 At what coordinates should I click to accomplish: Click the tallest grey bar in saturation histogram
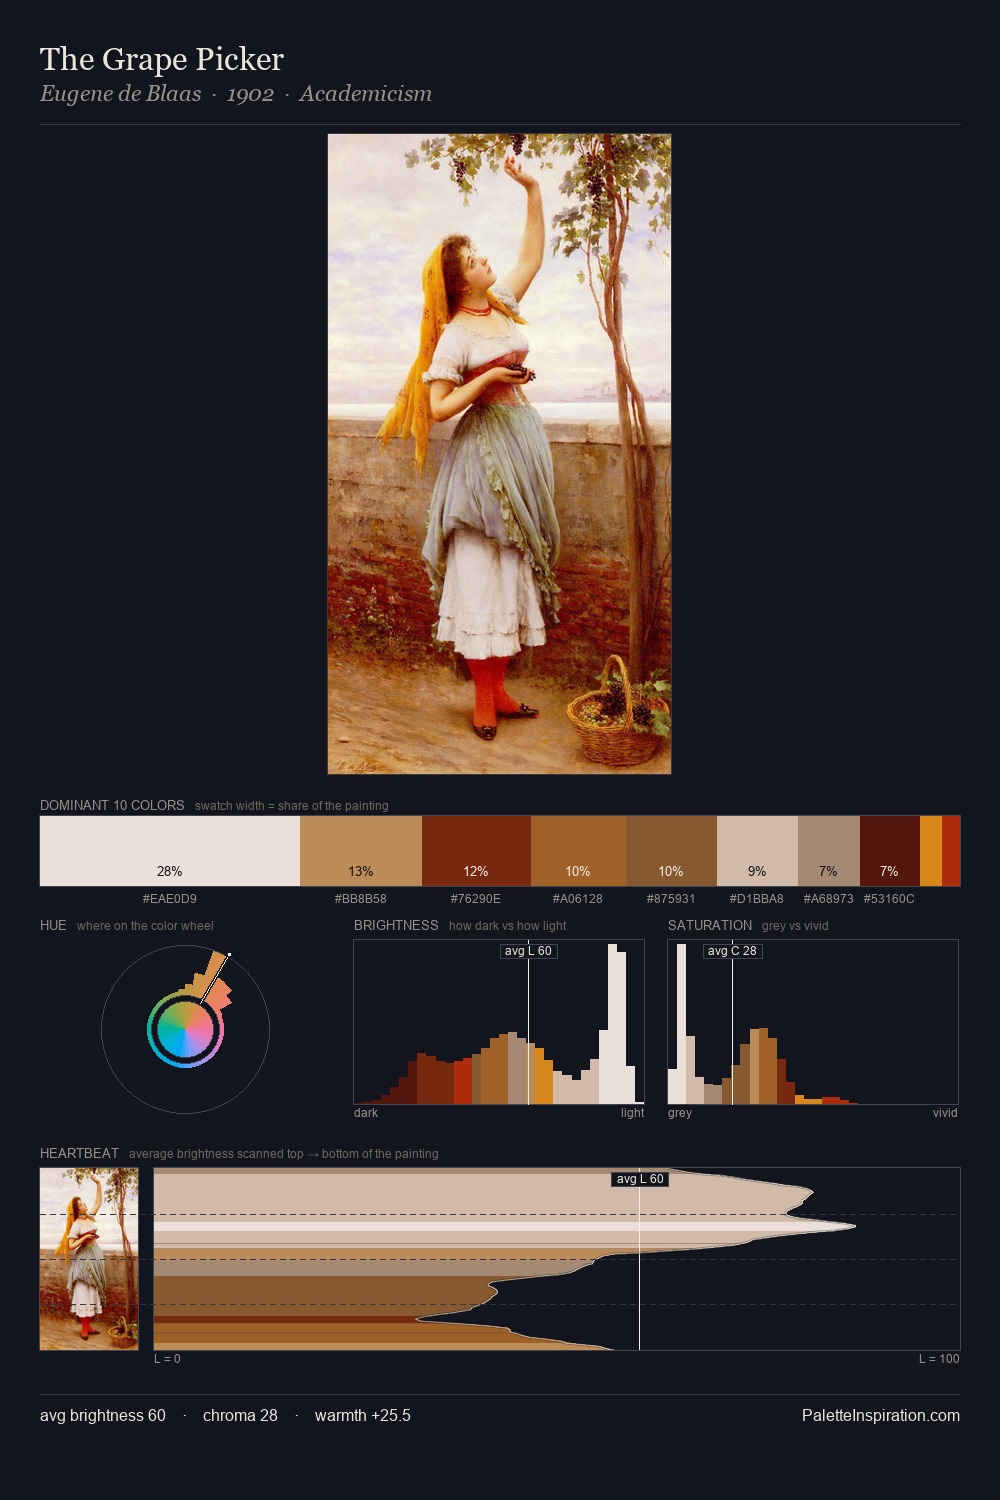[x=682, y=1024]
